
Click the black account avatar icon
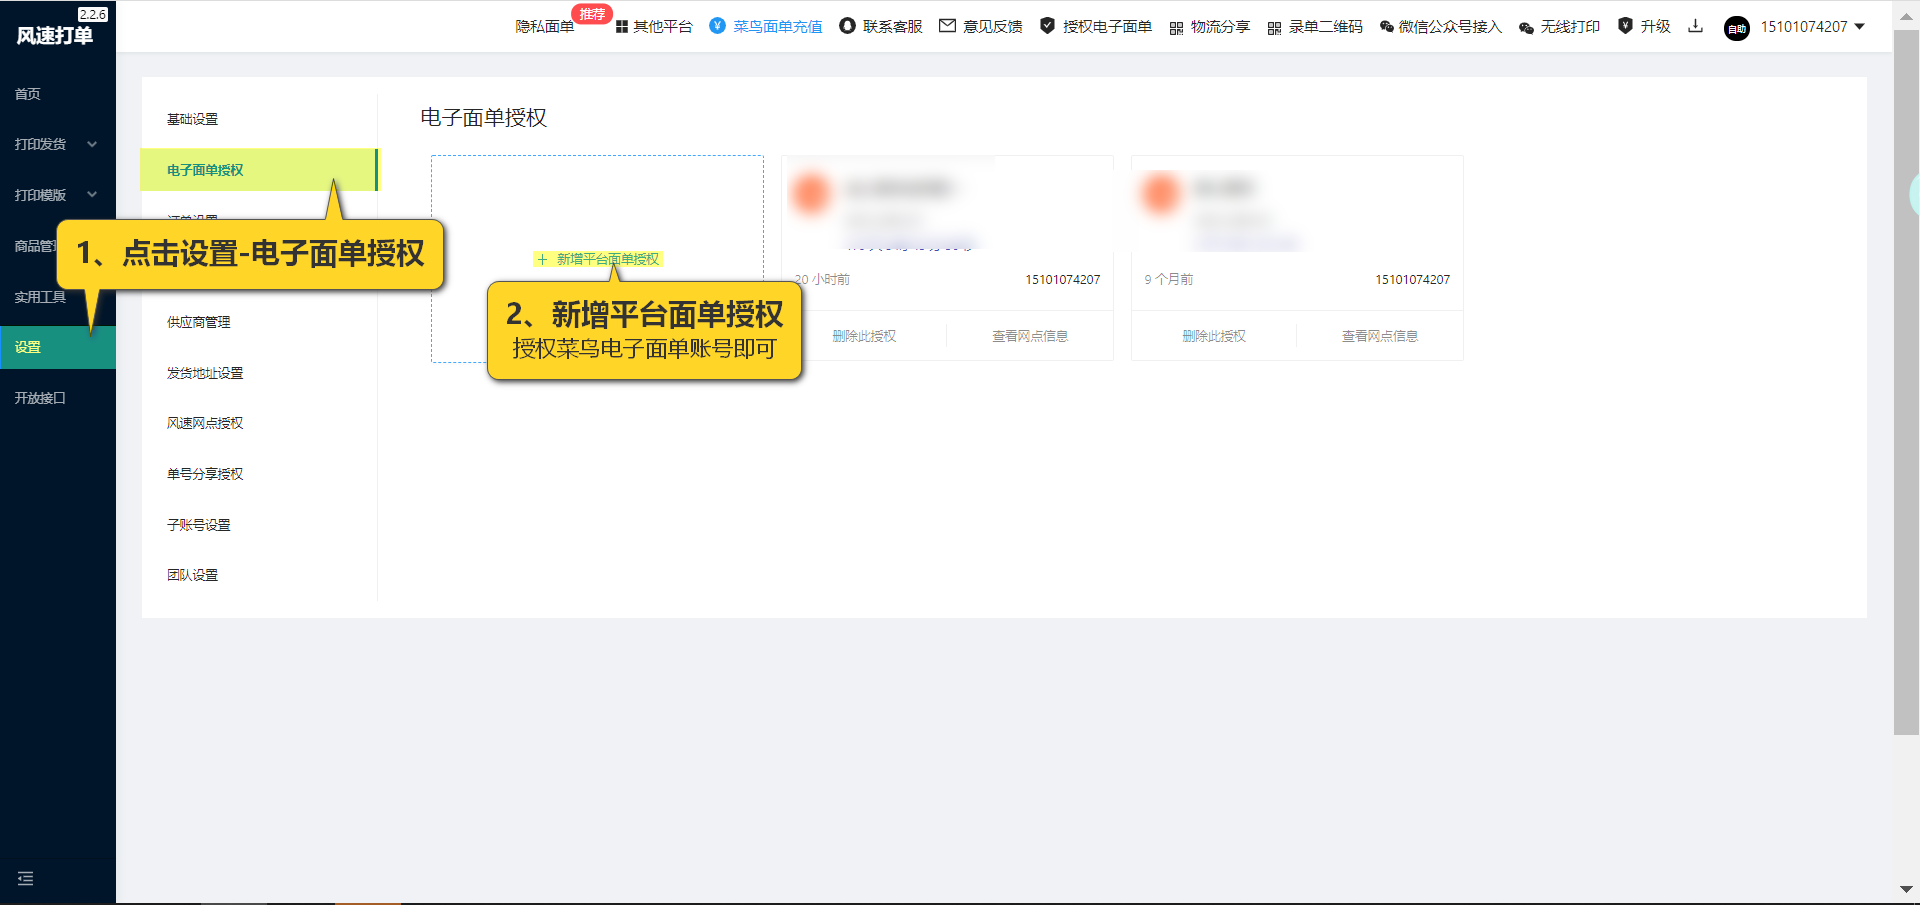pyautogui.click(x=1737, y=29)
